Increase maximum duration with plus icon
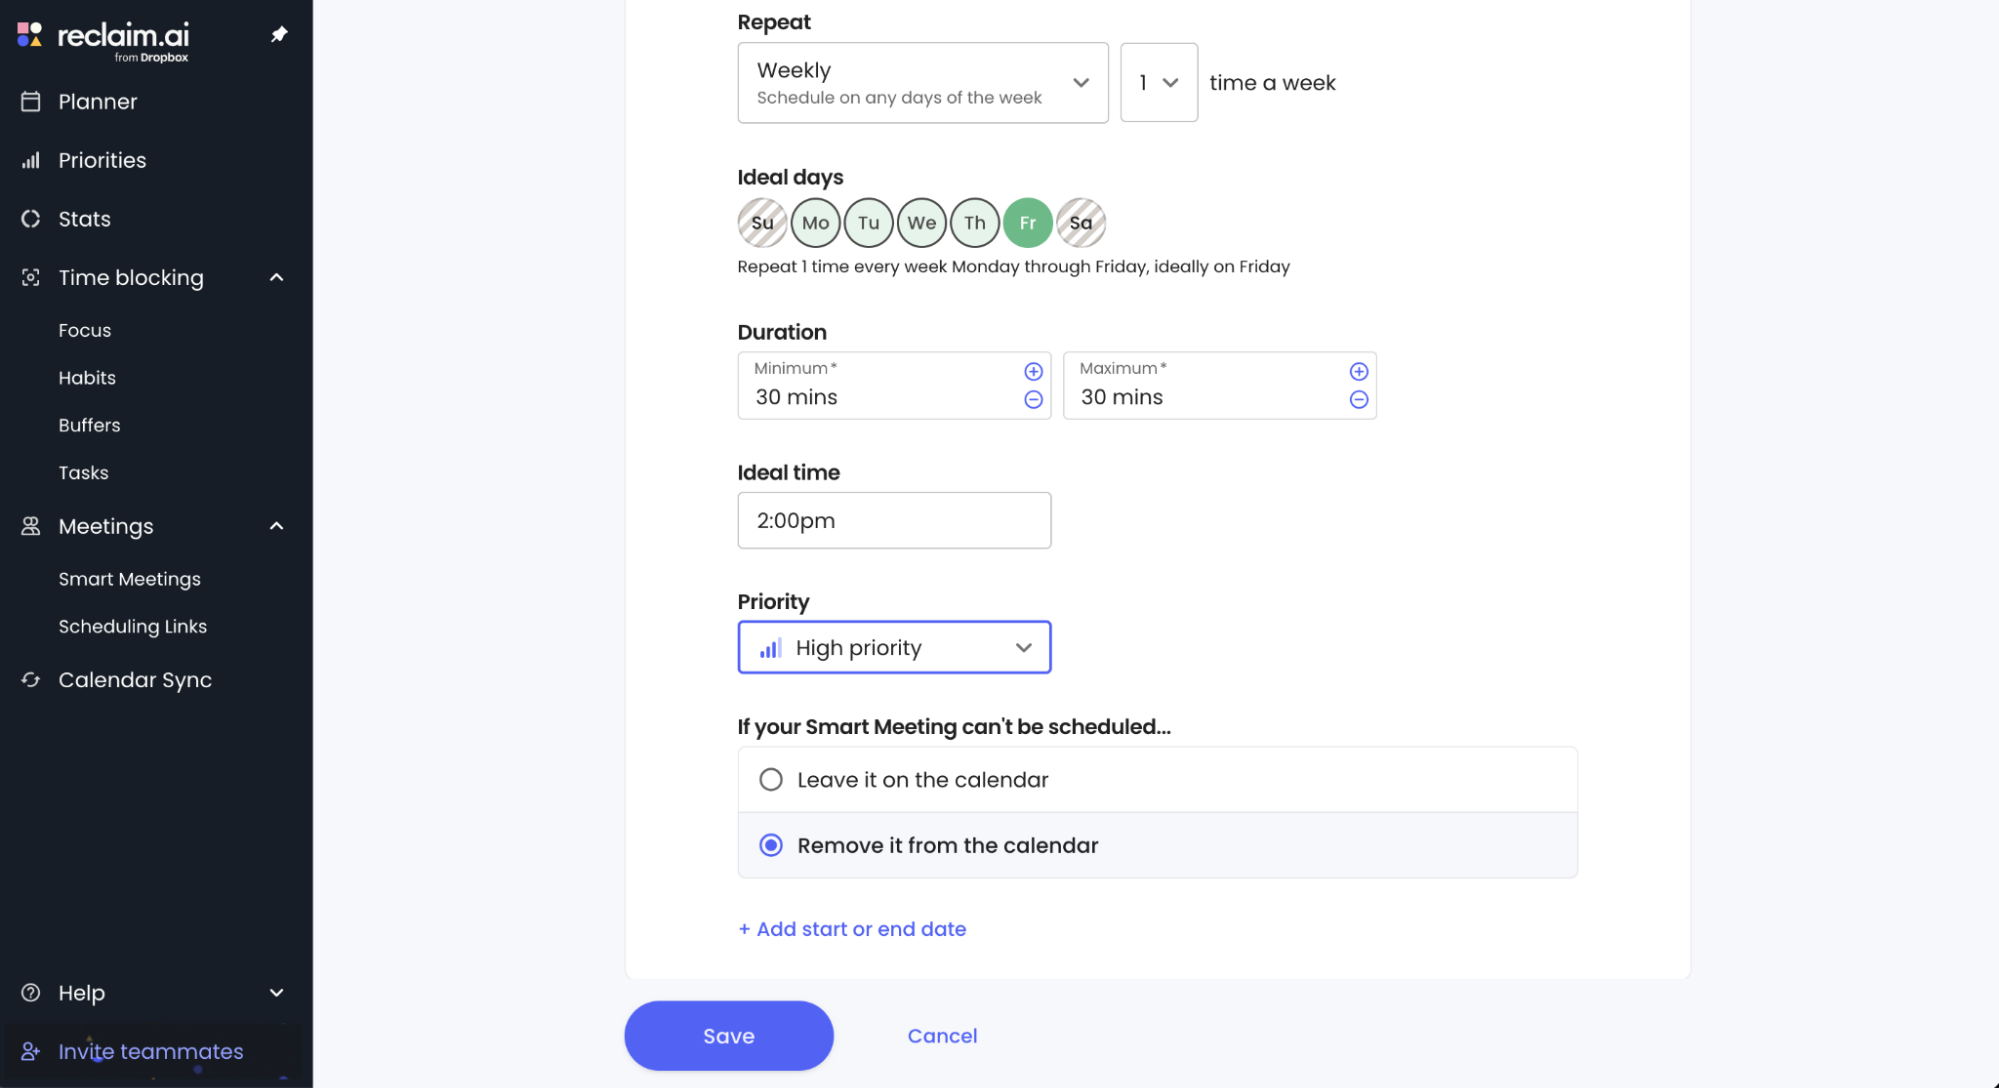Viewport: 1999px width, 1089px height. coord(1358,372)
